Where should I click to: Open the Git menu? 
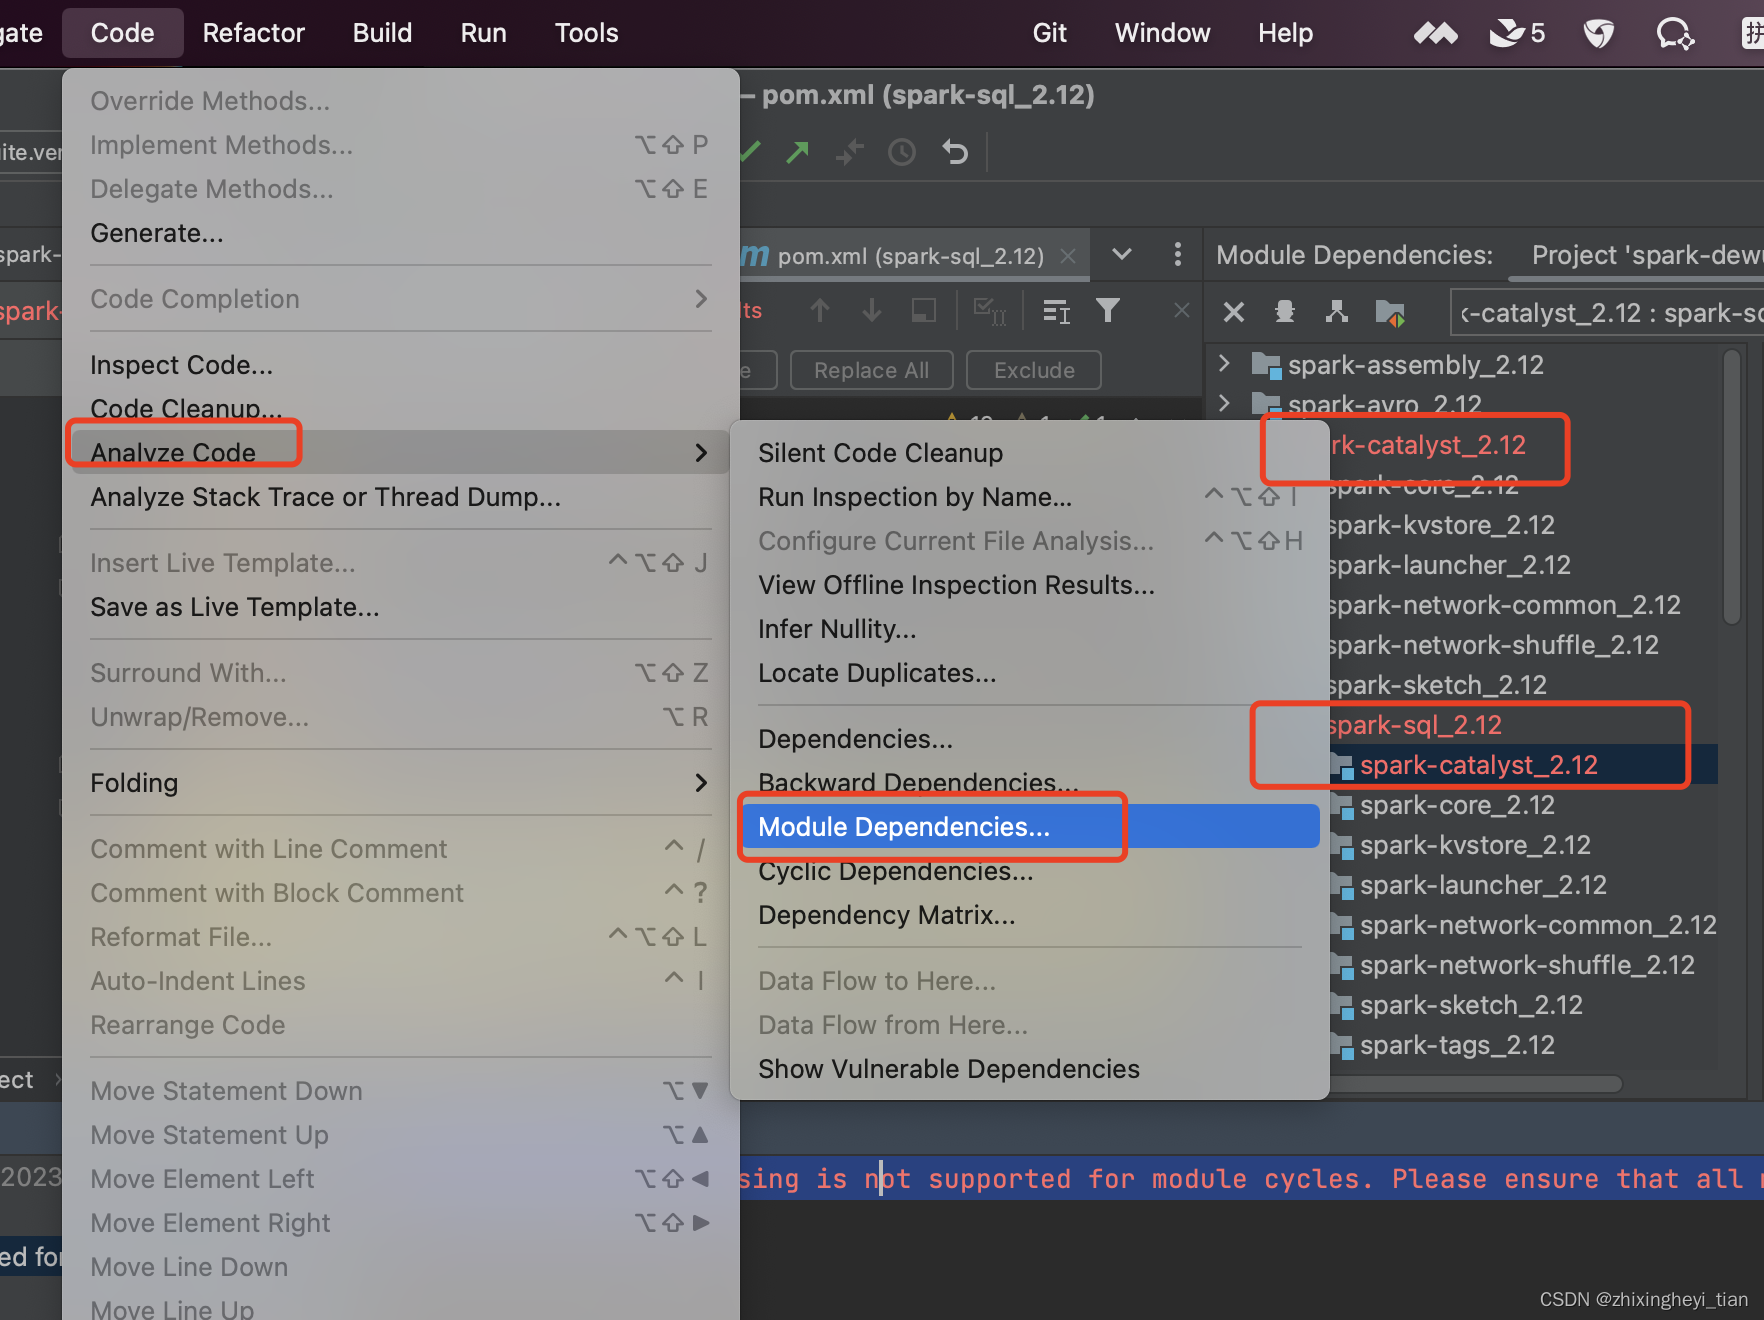coord(1049,33)
